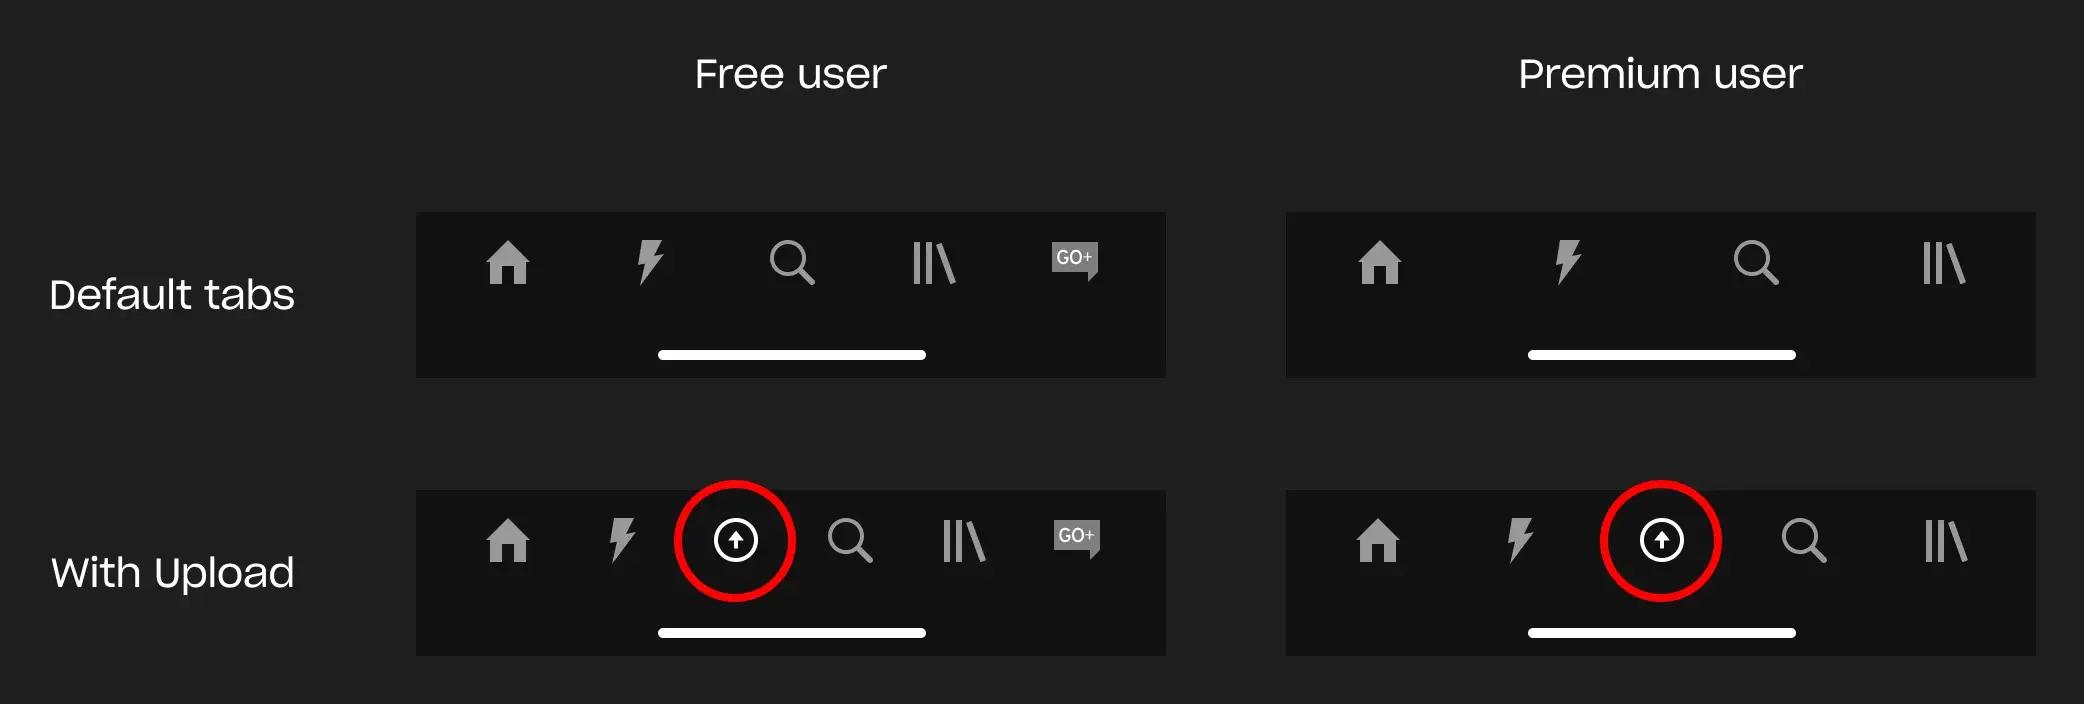Click magnifier Search in Premium default tabs
Image resolution: width=2084 pixels, height=704 pixels.
pos(1756,263)
